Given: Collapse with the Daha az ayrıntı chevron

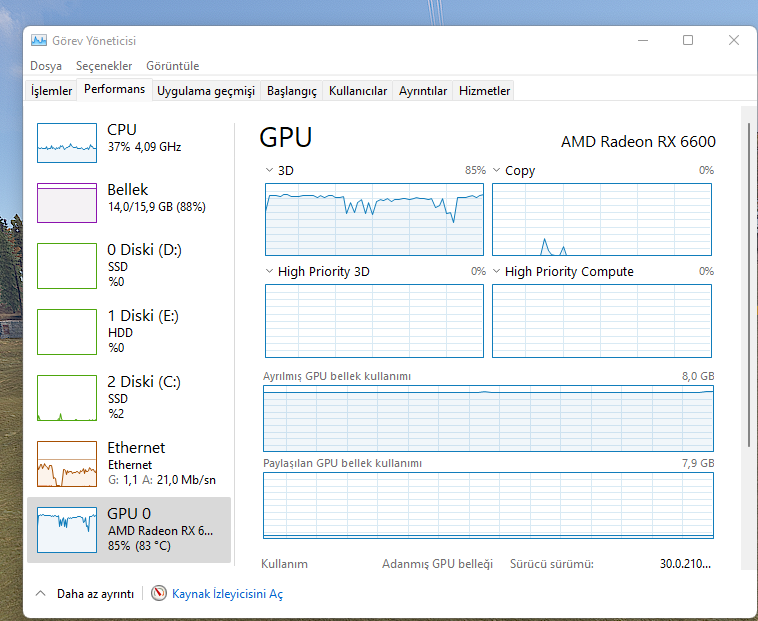Looking at the screenshot, I should (41, 593).
